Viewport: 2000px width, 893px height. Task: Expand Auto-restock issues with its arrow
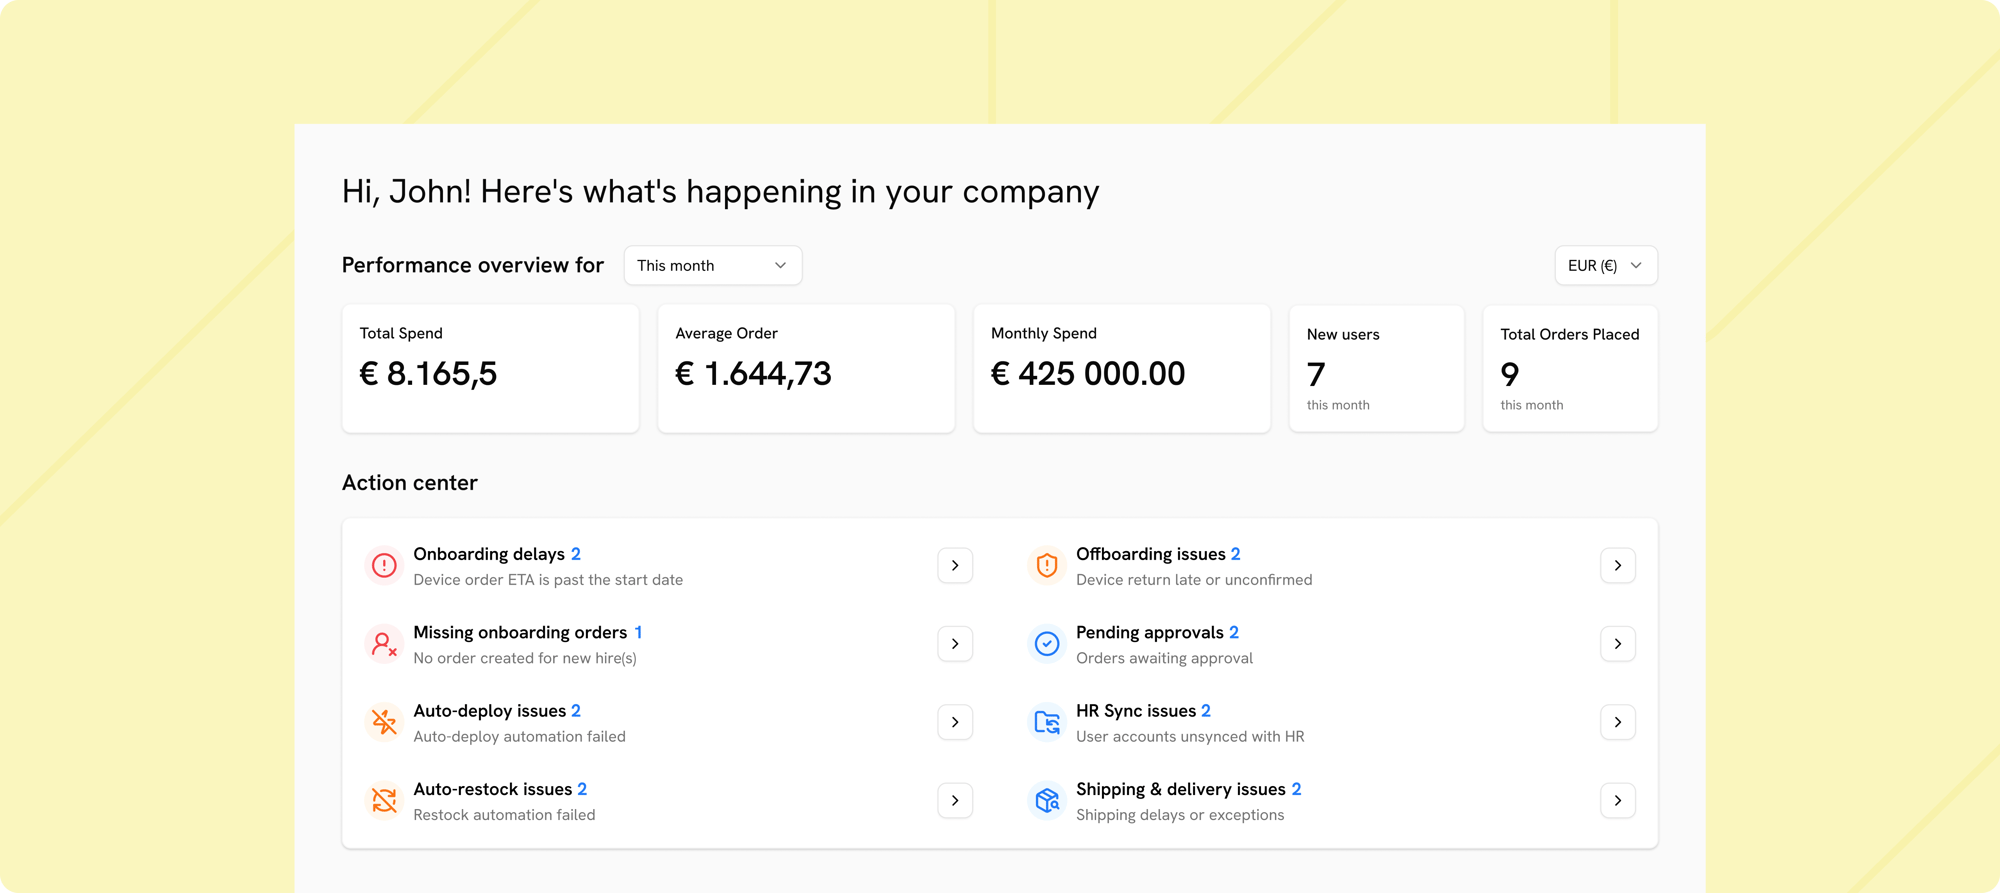tap(955, 800)
